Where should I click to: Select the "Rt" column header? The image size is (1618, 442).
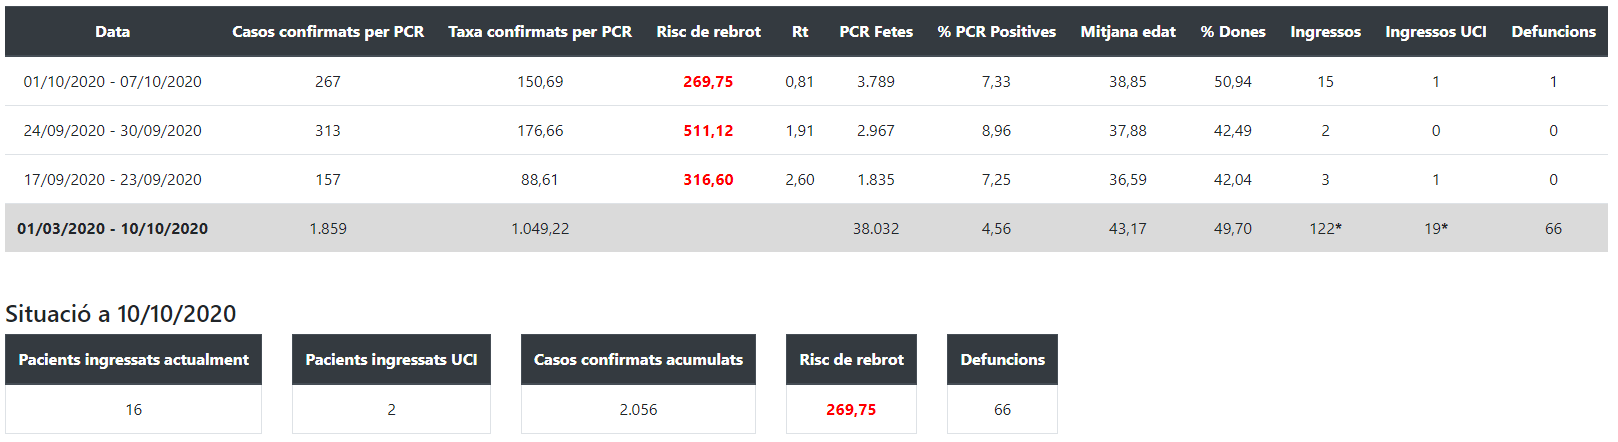coord(800,32)
